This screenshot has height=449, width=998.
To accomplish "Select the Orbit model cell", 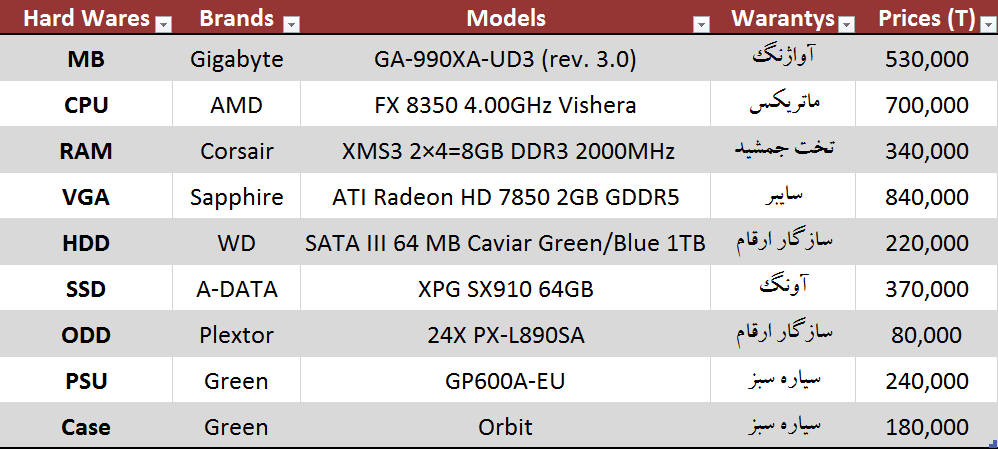I will (x=505, y=427).
